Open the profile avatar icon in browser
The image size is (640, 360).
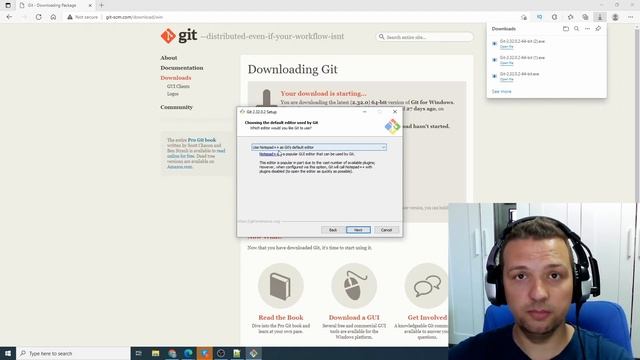[615, 17]
